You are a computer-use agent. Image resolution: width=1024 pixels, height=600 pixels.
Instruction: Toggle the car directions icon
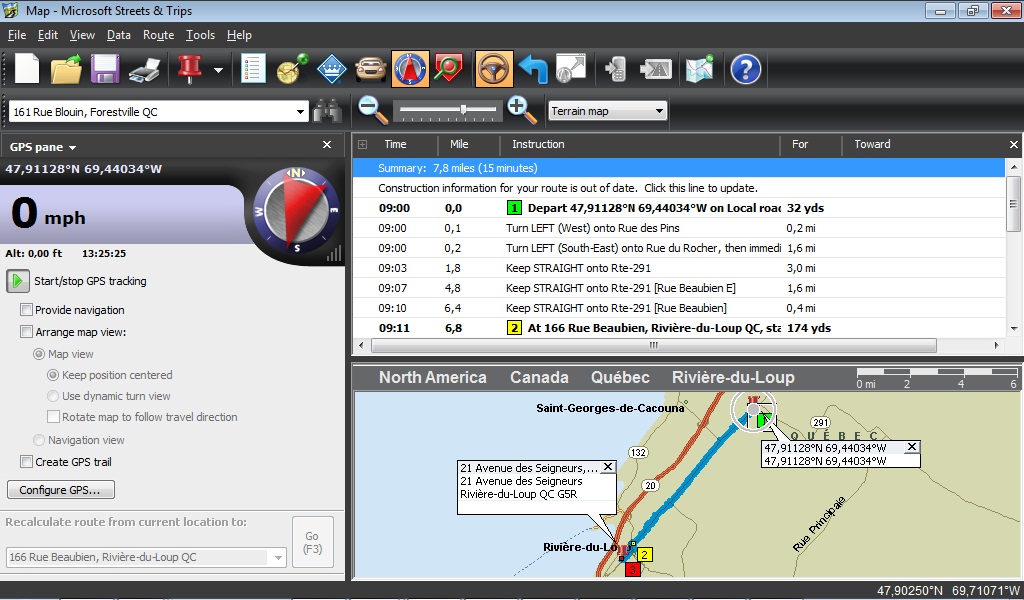[x=370, y=69]
